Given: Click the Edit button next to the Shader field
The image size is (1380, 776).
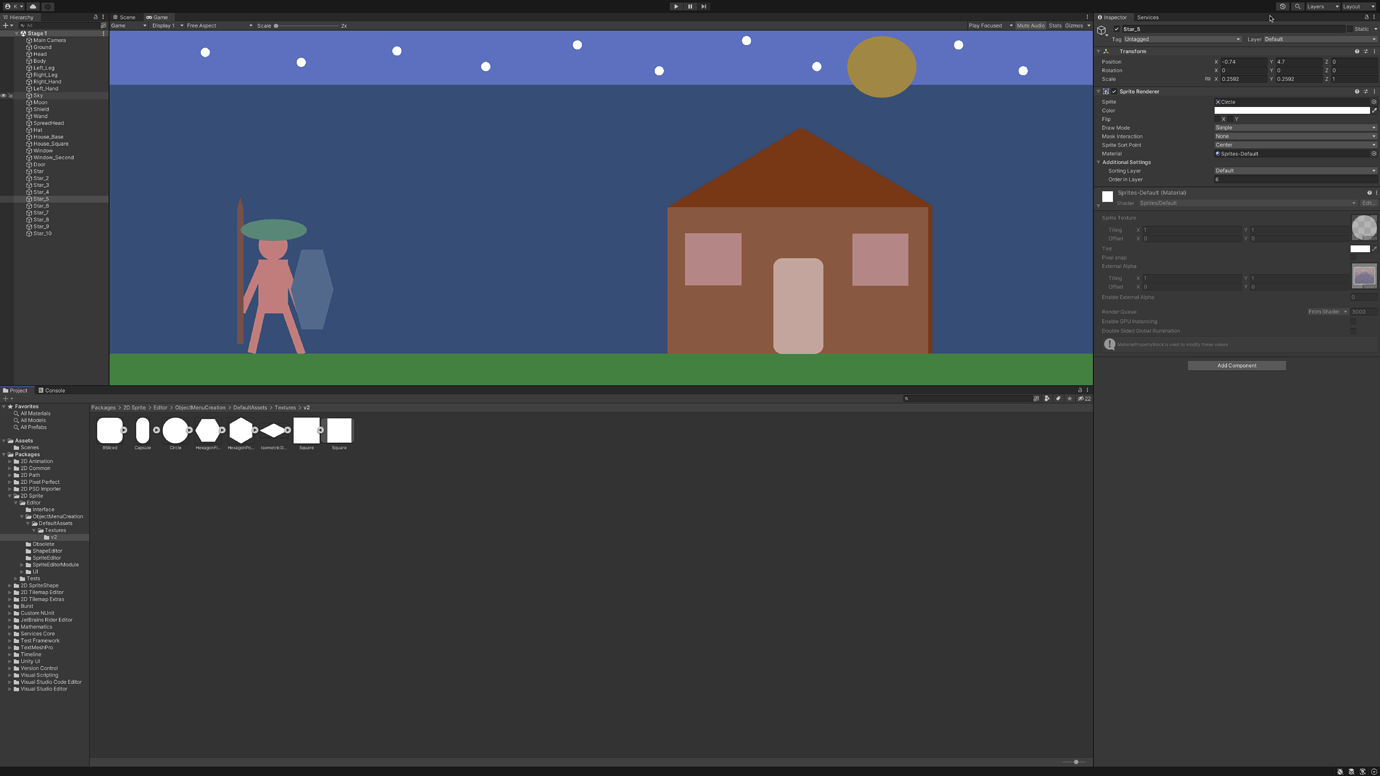Looking at the screenshot, I should tap(1368, 202).
